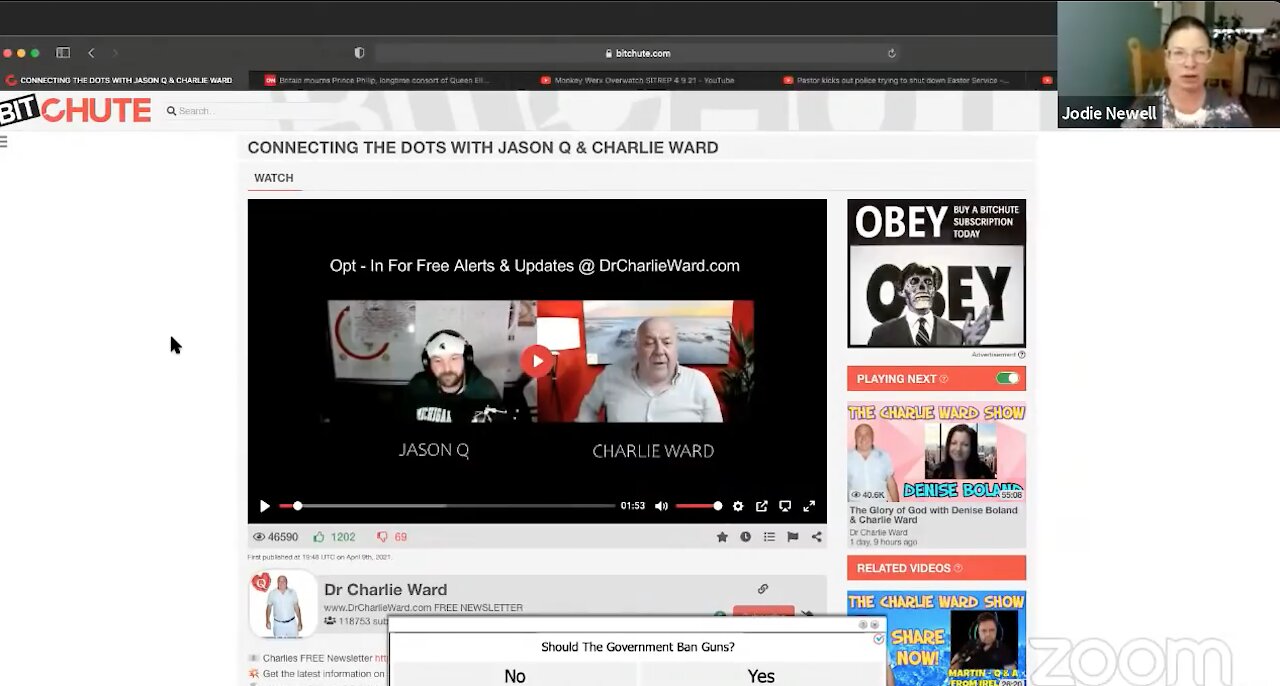Click the OBEY BitChute subscription ad
This screenshot has height=686, width=1280.
point(936,273)
